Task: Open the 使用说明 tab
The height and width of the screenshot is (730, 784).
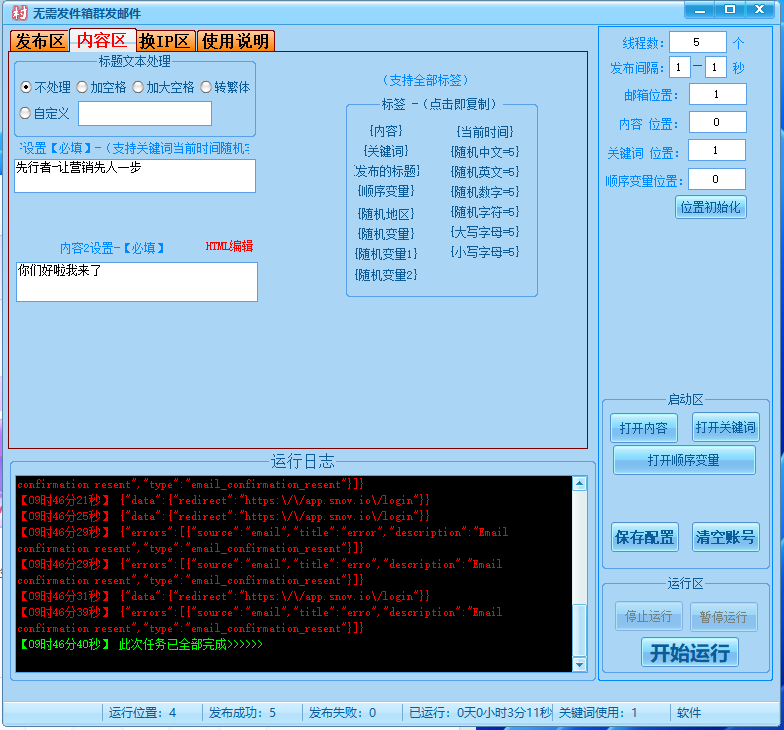Action: coord(235,41)
